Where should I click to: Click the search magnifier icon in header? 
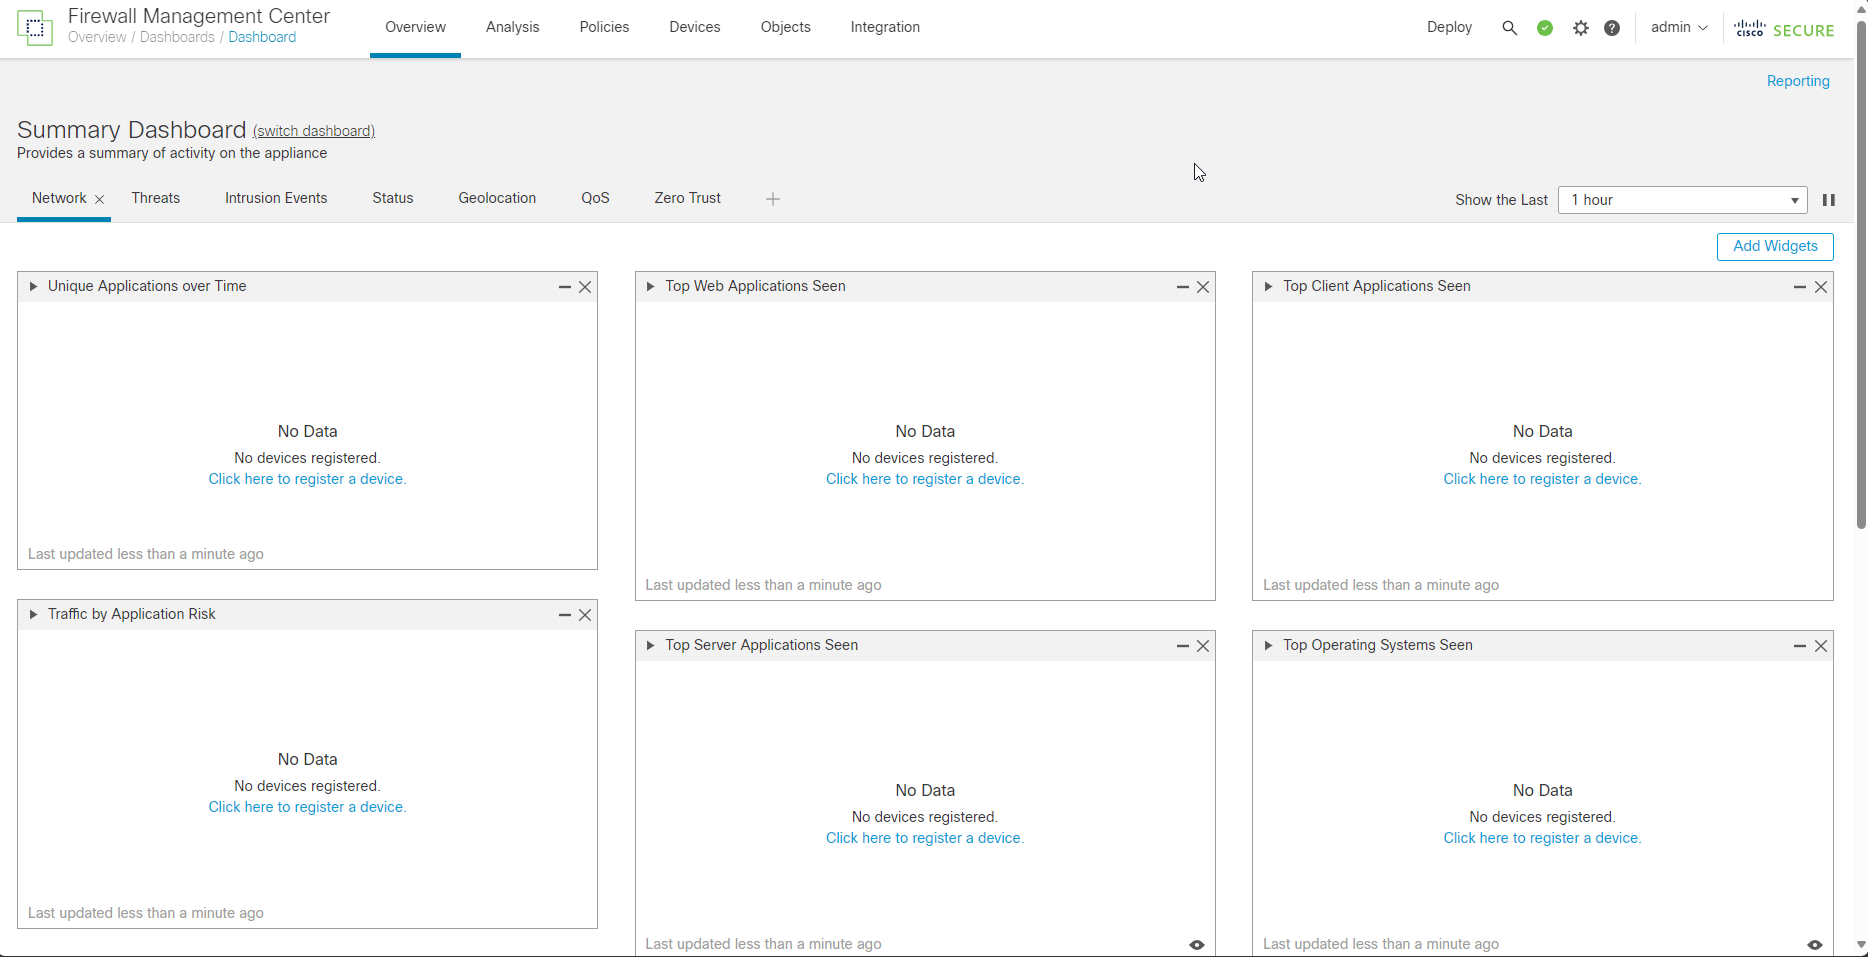1509,28
